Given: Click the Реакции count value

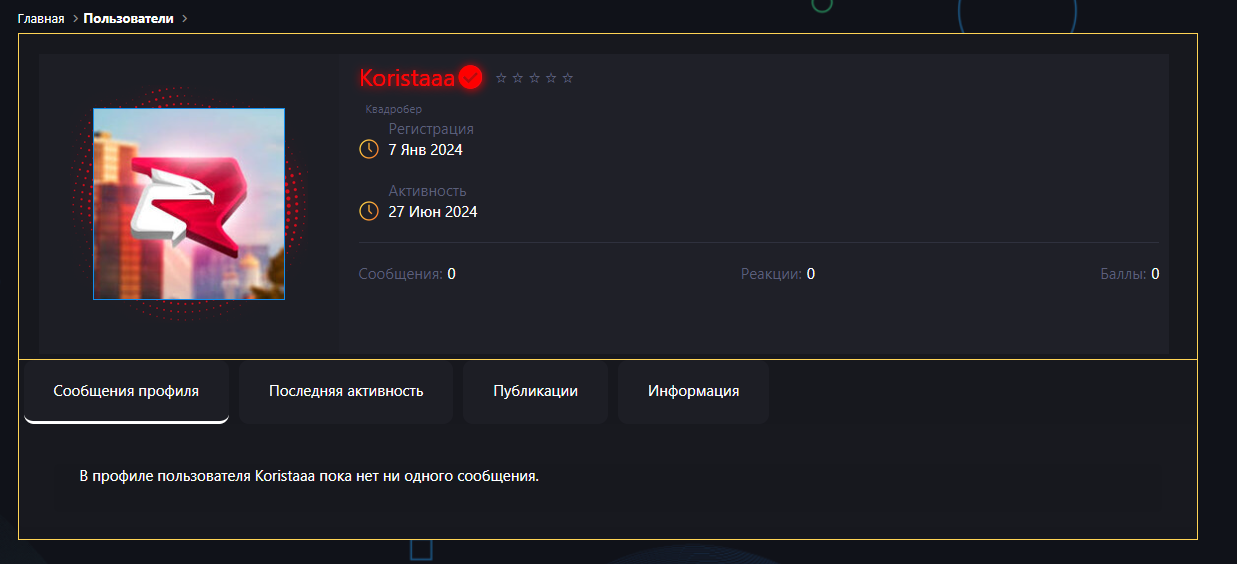Looking at the screenshot, I should coord(811,274).
